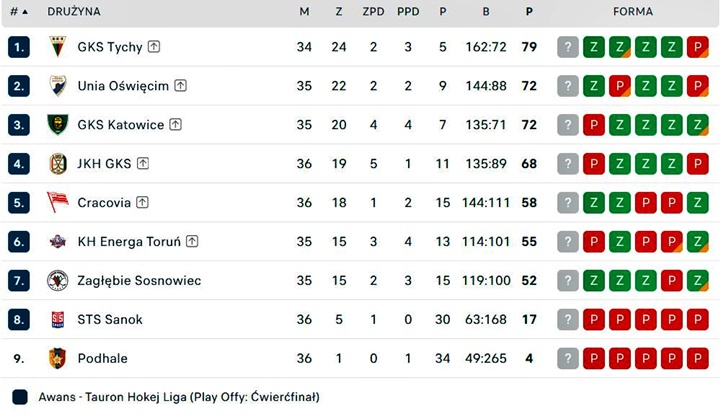
Task: Click the GKS Tychy team crest
Action: tap(58, 47)
